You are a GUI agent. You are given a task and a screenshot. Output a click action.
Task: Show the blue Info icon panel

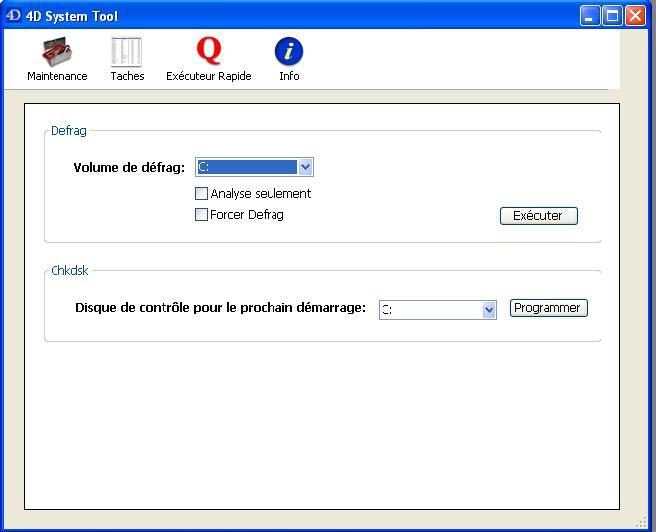point(289,51)
